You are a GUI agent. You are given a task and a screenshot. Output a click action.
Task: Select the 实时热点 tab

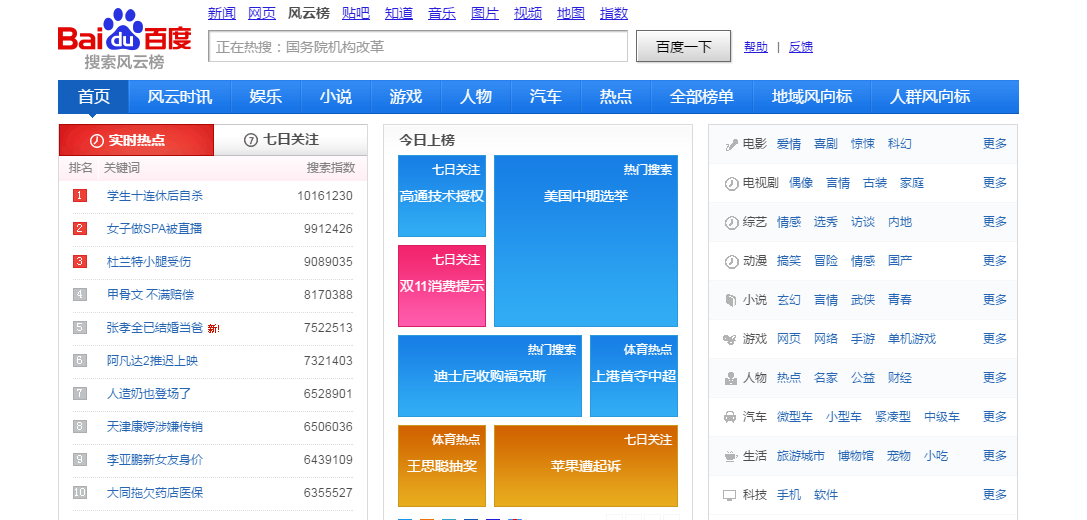(x=136, y=140)
